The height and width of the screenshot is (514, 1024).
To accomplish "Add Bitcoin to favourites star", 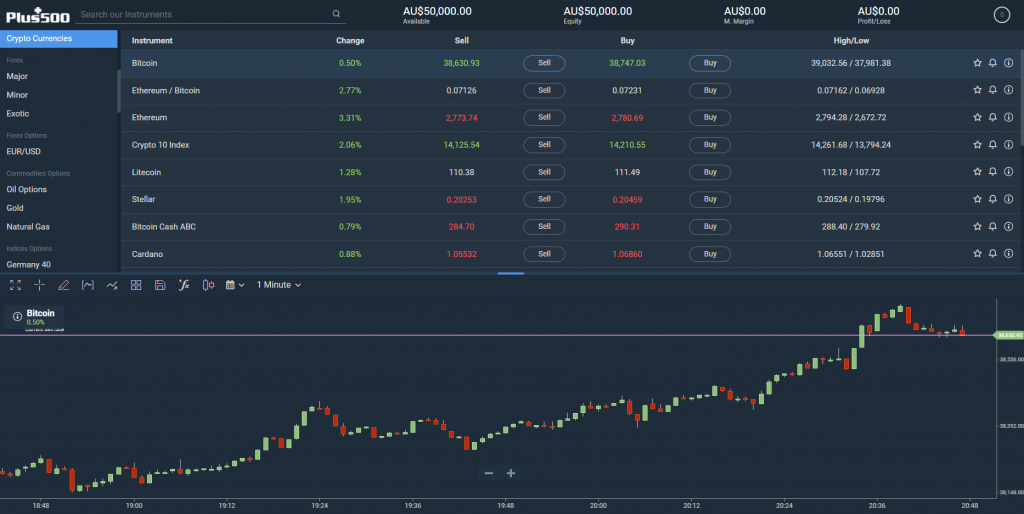I will [x=977, y=63].
